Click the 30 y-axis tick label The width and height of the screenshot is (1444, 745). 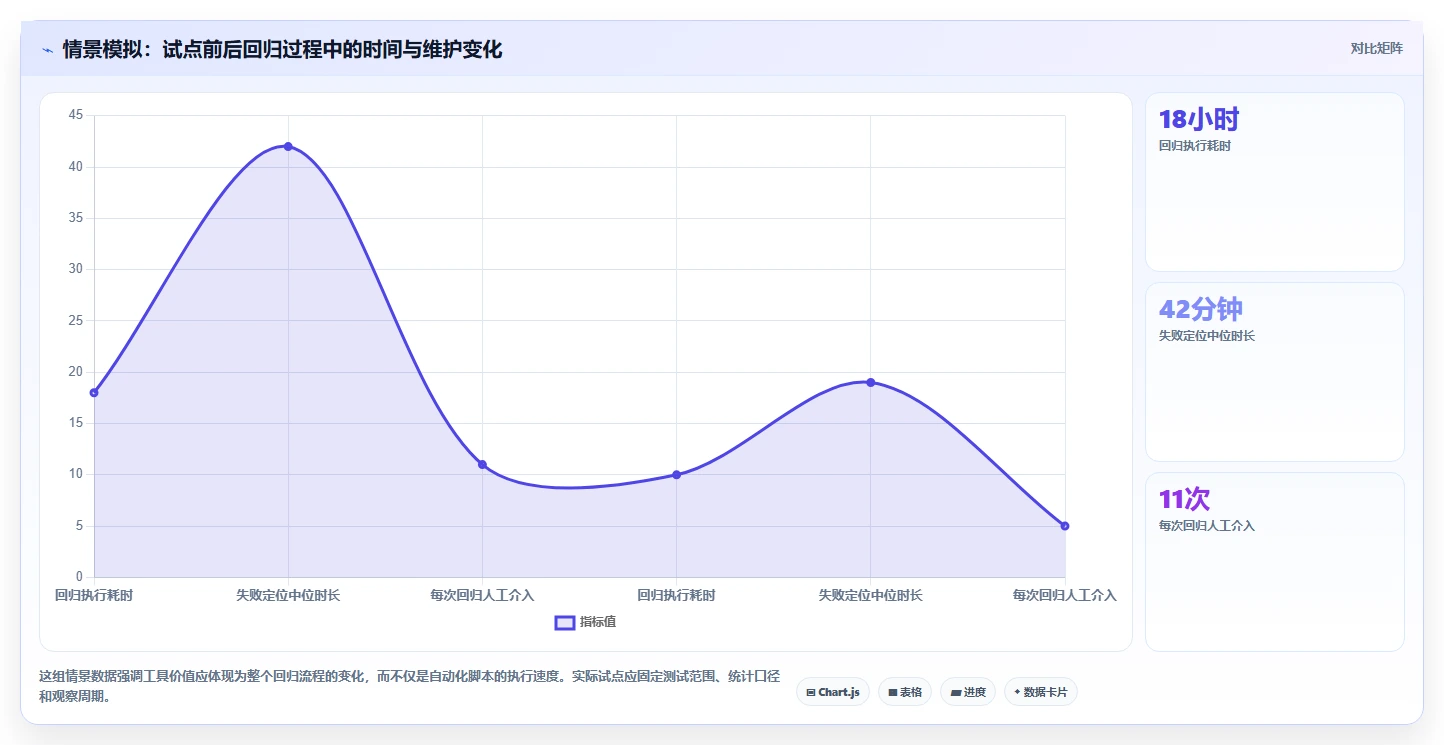click(76, 269)
